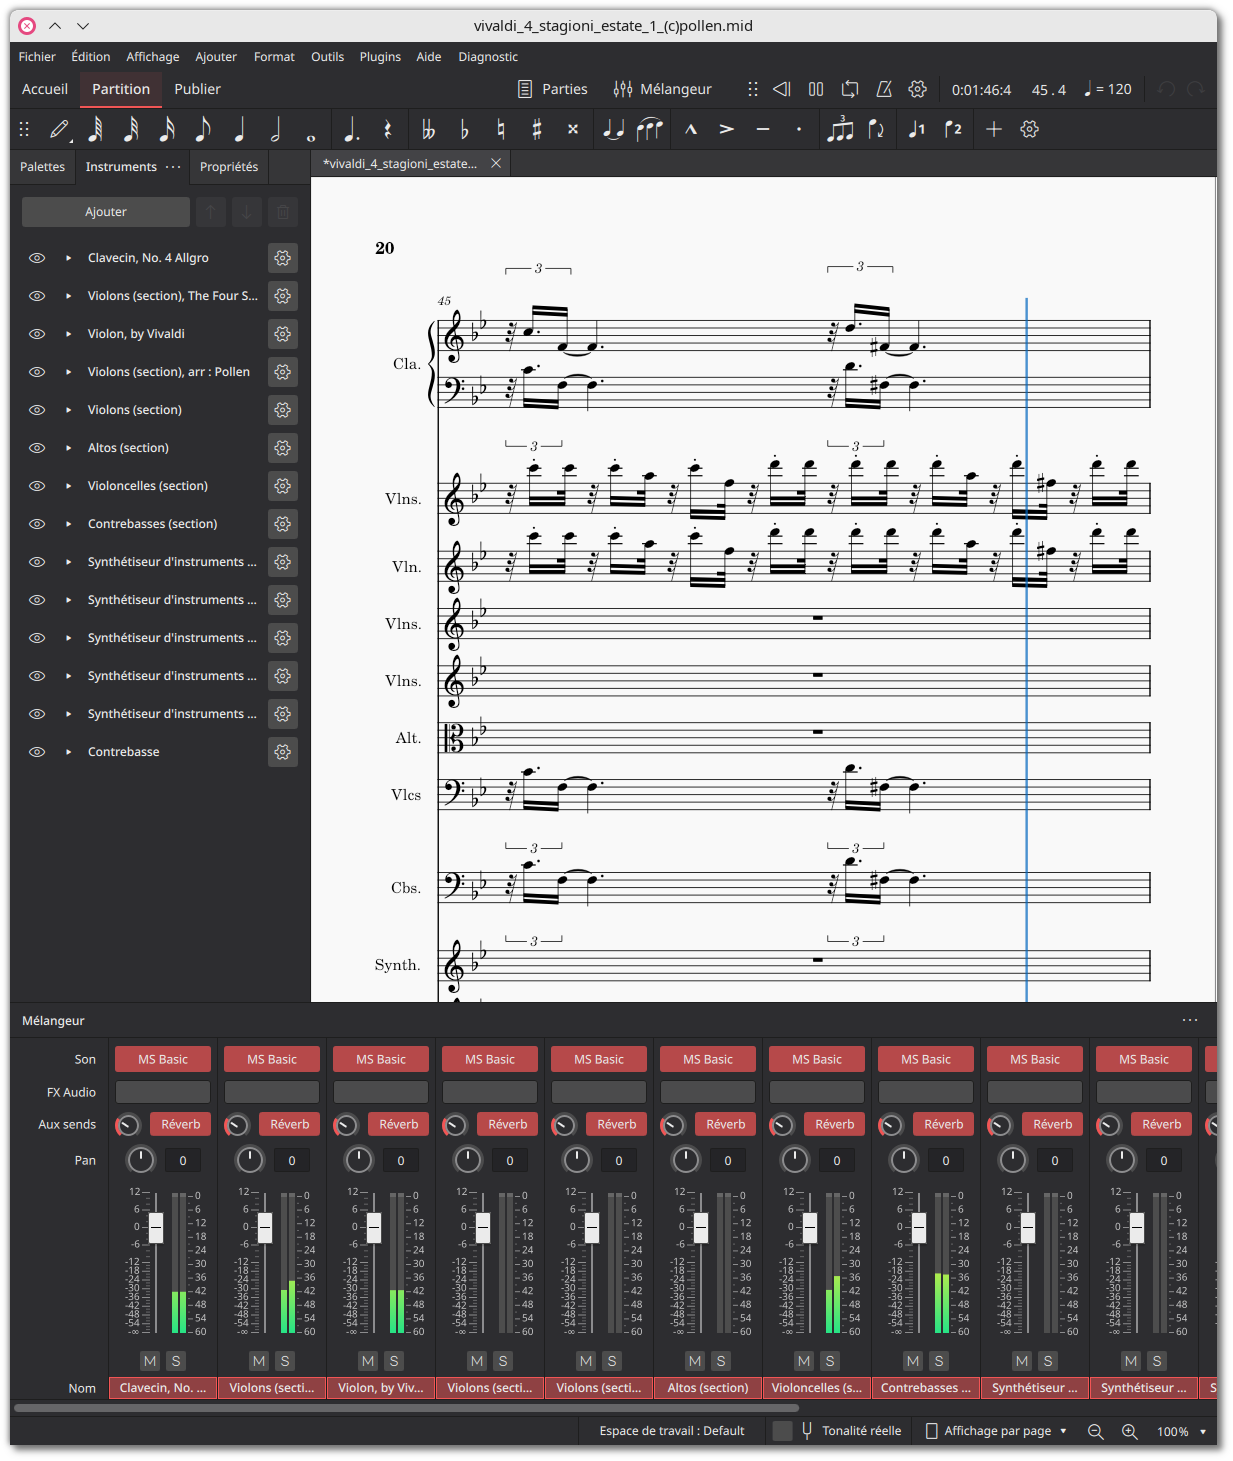1233x1461 pixels.
Task: Expand Contrebasse instrument
Action: 68,752
